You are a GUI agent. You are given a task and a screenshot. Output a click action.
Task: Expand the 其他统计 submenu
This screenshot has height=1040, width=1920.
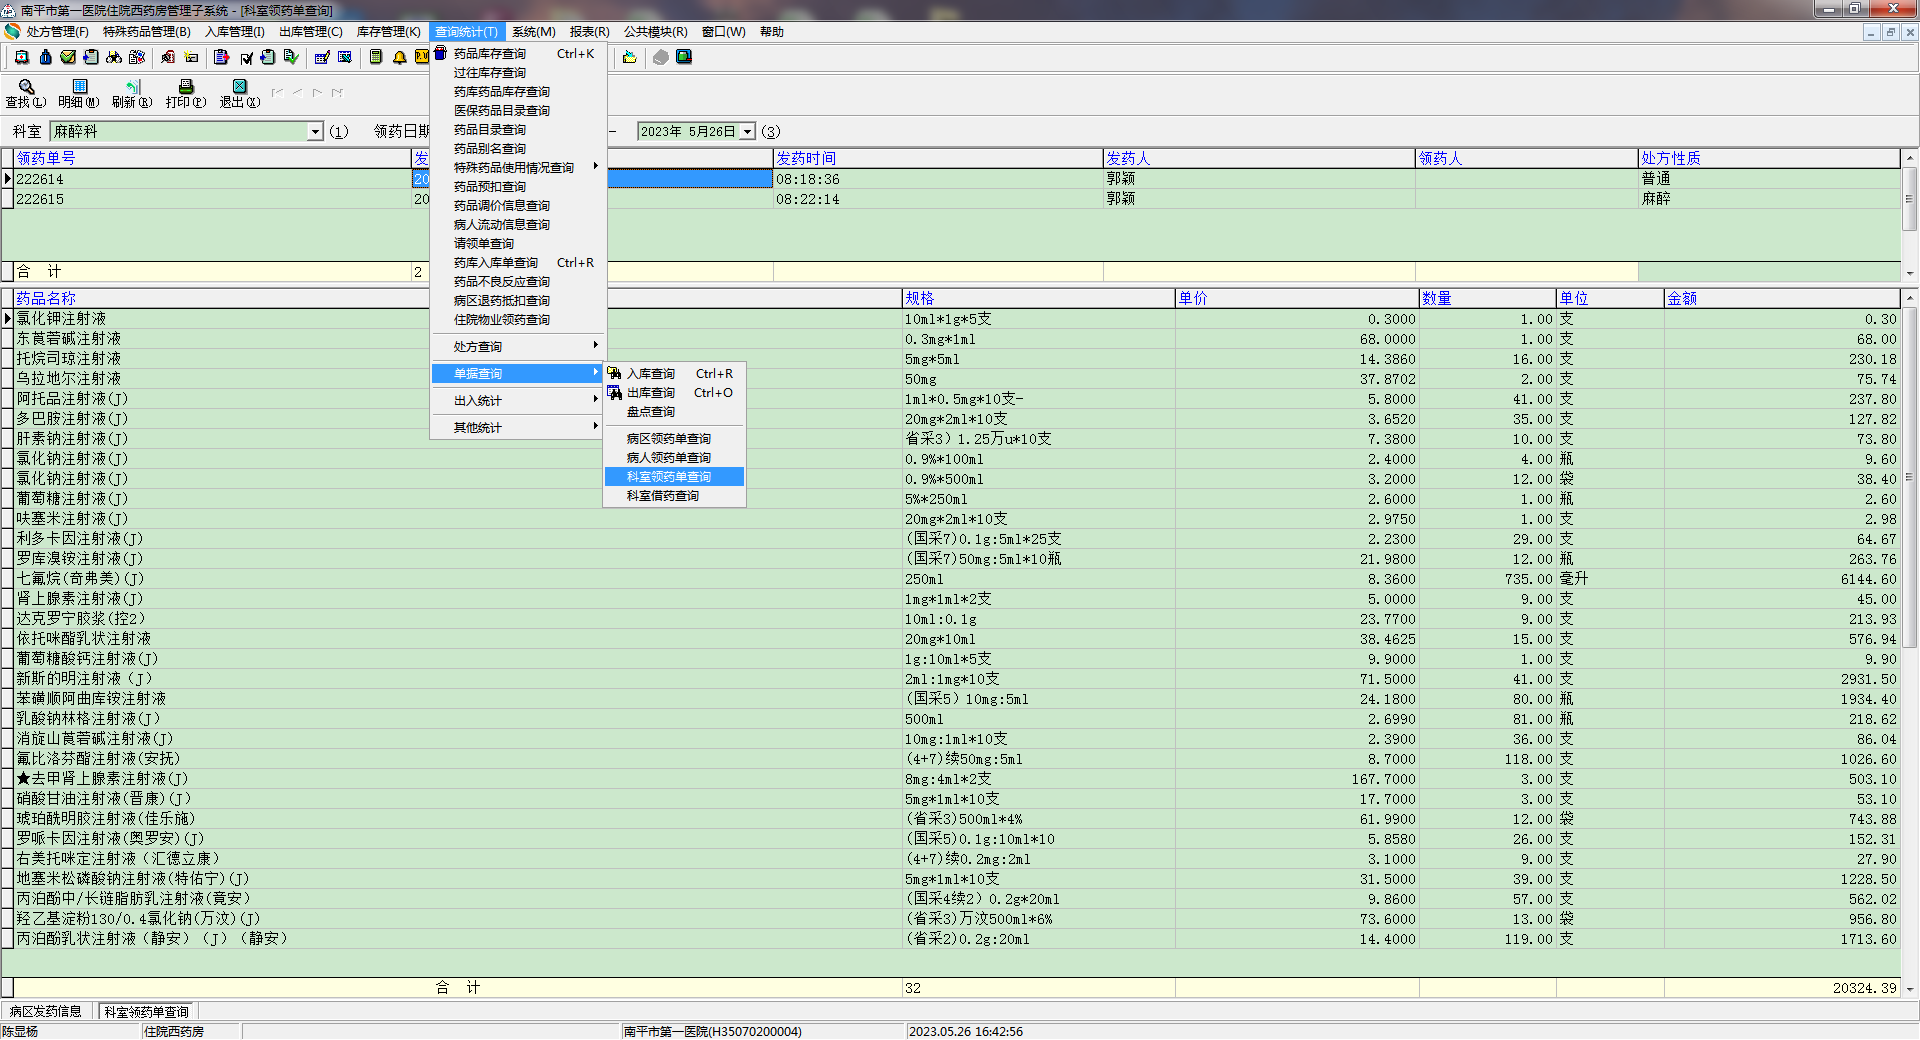point(518,428)
